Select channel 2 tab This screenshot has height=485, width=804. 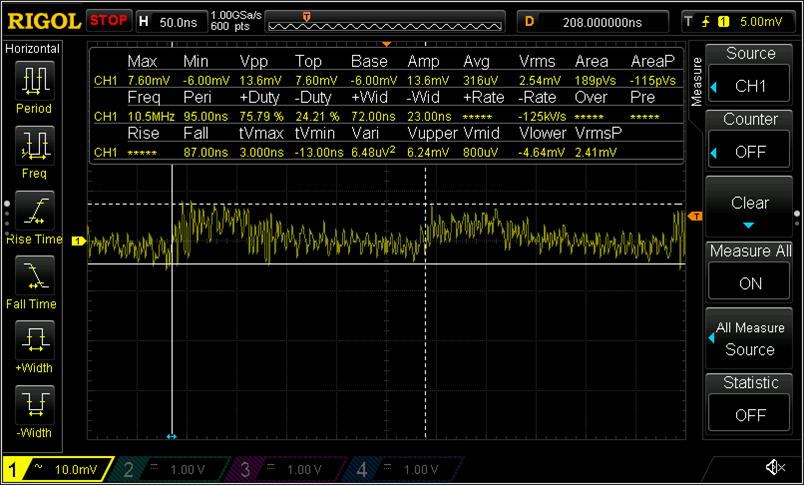point(163,469)
